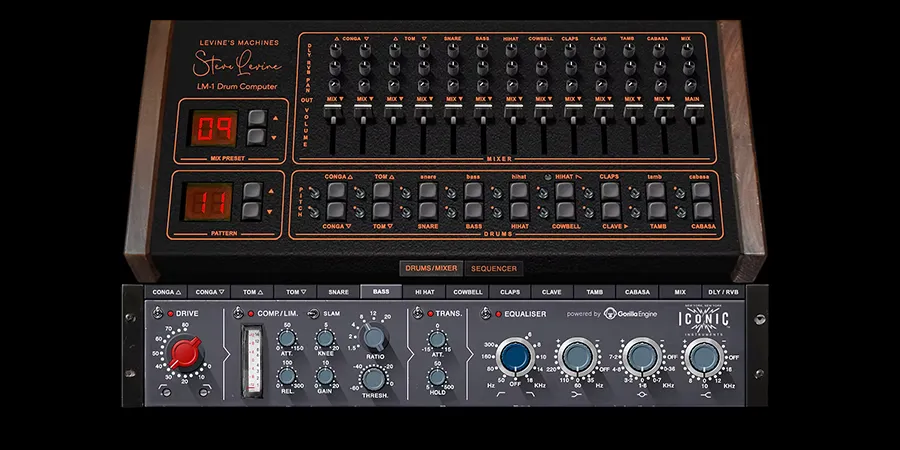
Task: Click the Iconic Instruments logo
Action: [x=704, y=319]
